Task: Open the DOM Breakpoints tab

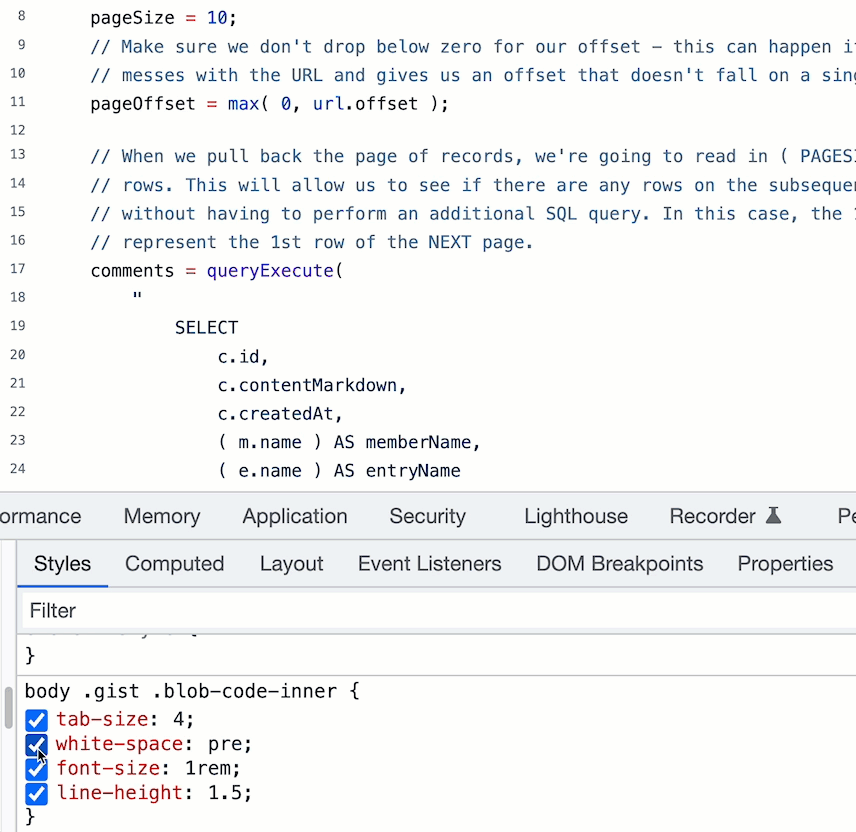Action: pyautogui.click(x=619, y=564)
